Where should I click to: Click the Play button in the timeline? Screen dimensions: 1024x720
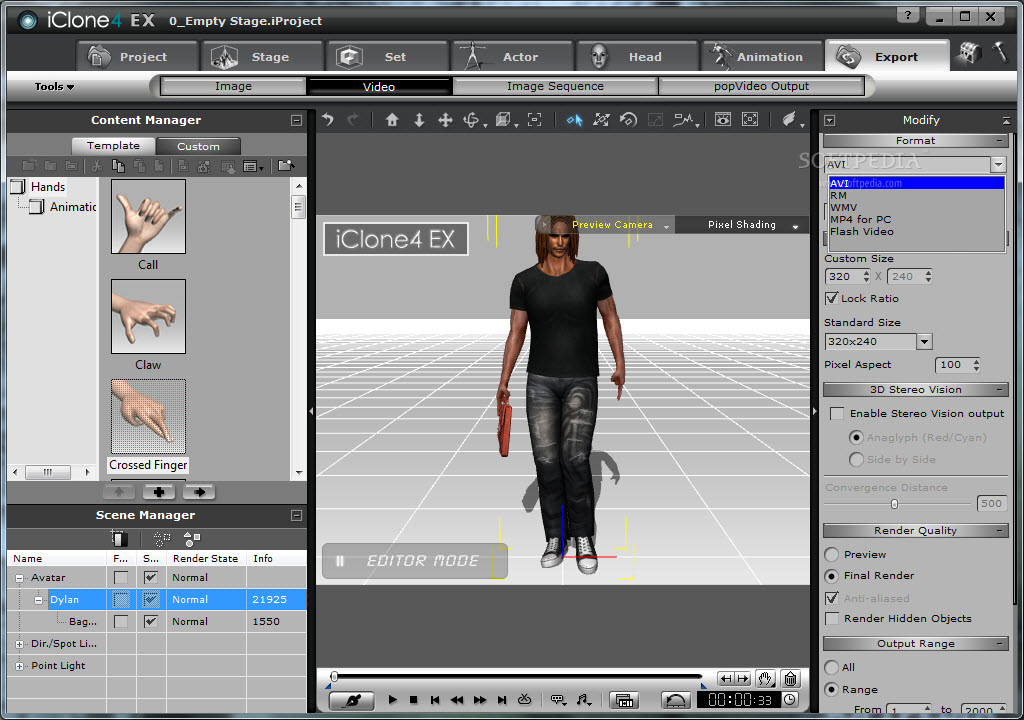[392, 700]
